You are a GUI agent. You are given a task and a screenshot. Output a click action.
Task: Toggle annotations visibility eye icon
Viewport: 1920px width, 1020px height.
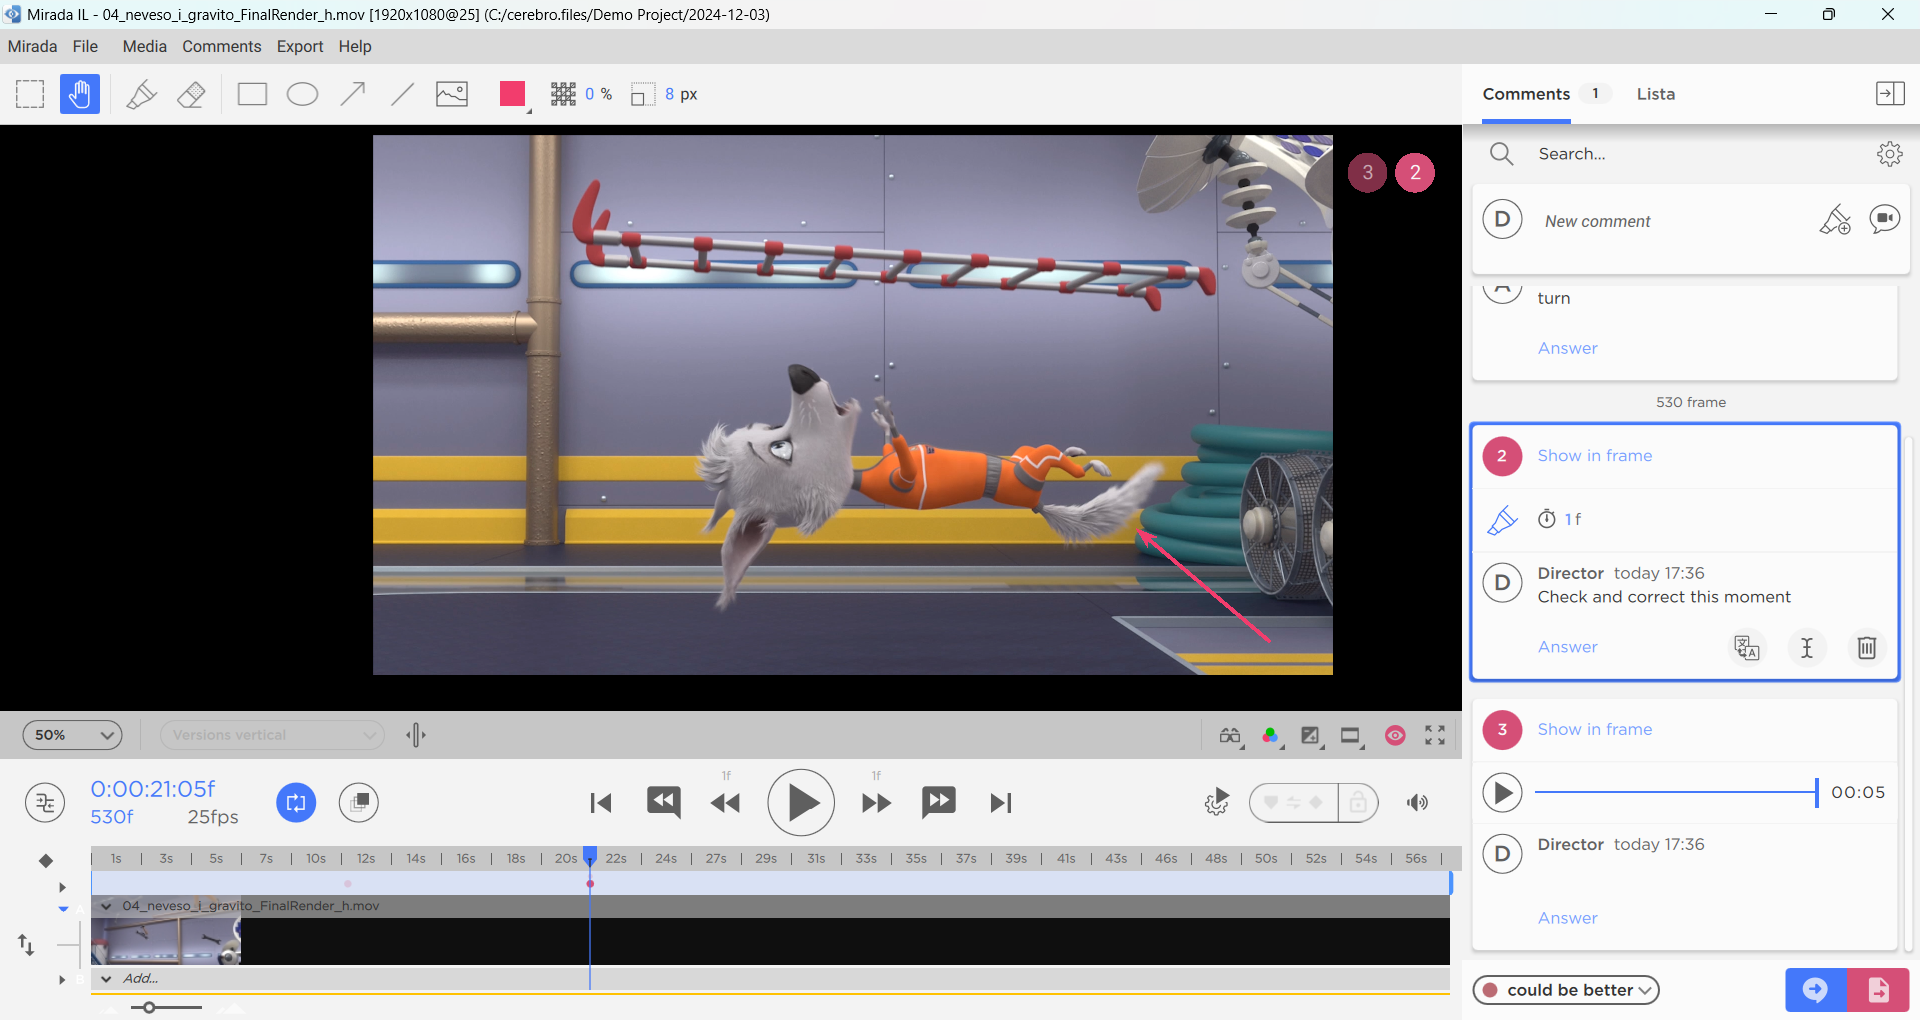(1395, 736)
